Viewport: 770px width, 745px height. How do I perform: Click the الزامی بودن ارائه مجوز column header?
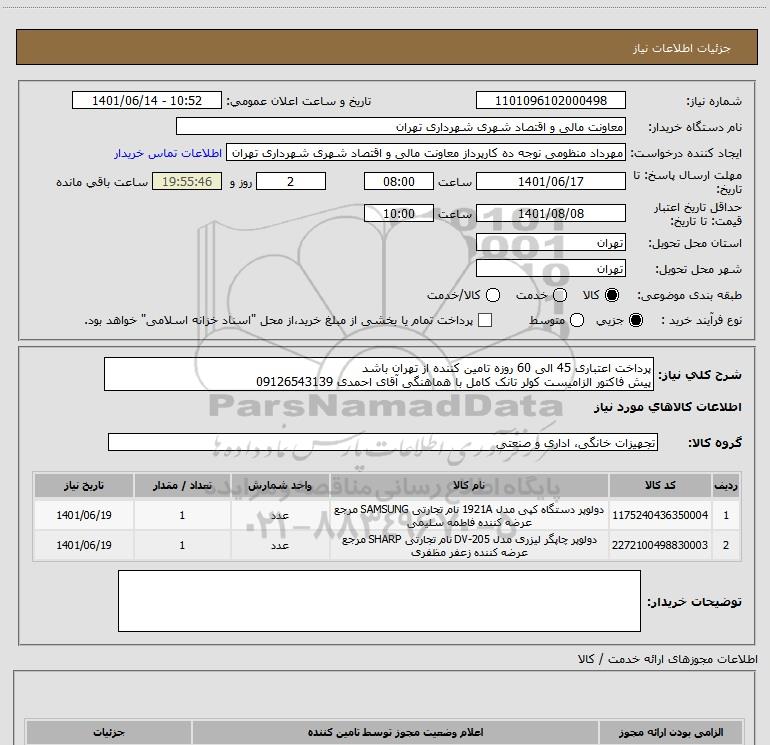coord(671,732)
